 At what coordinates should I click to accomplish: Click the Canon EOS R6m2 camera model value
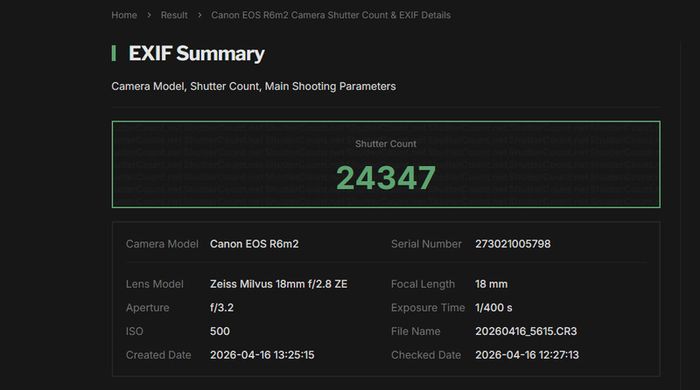(254, 244)
